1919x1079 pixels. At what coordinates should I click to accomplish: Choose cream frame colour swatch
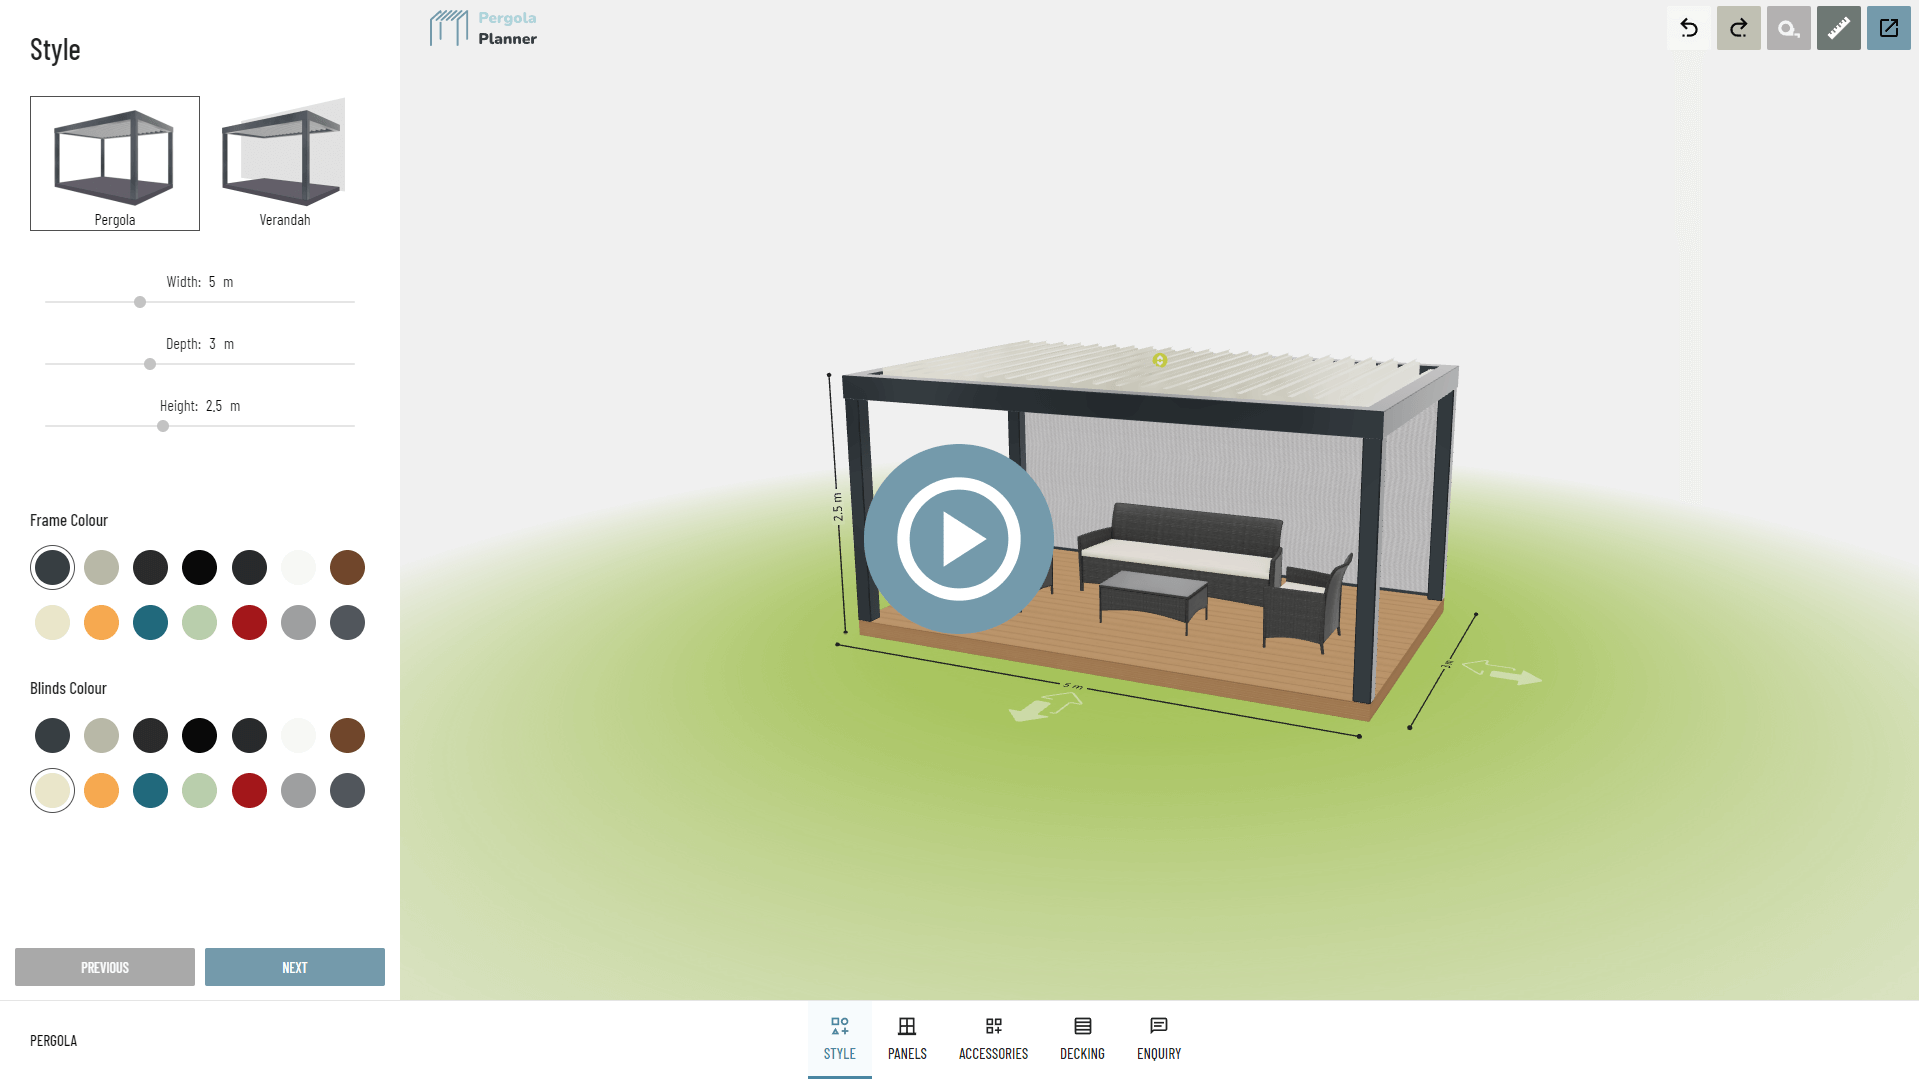pyautogui.click(x=52, y=623)
